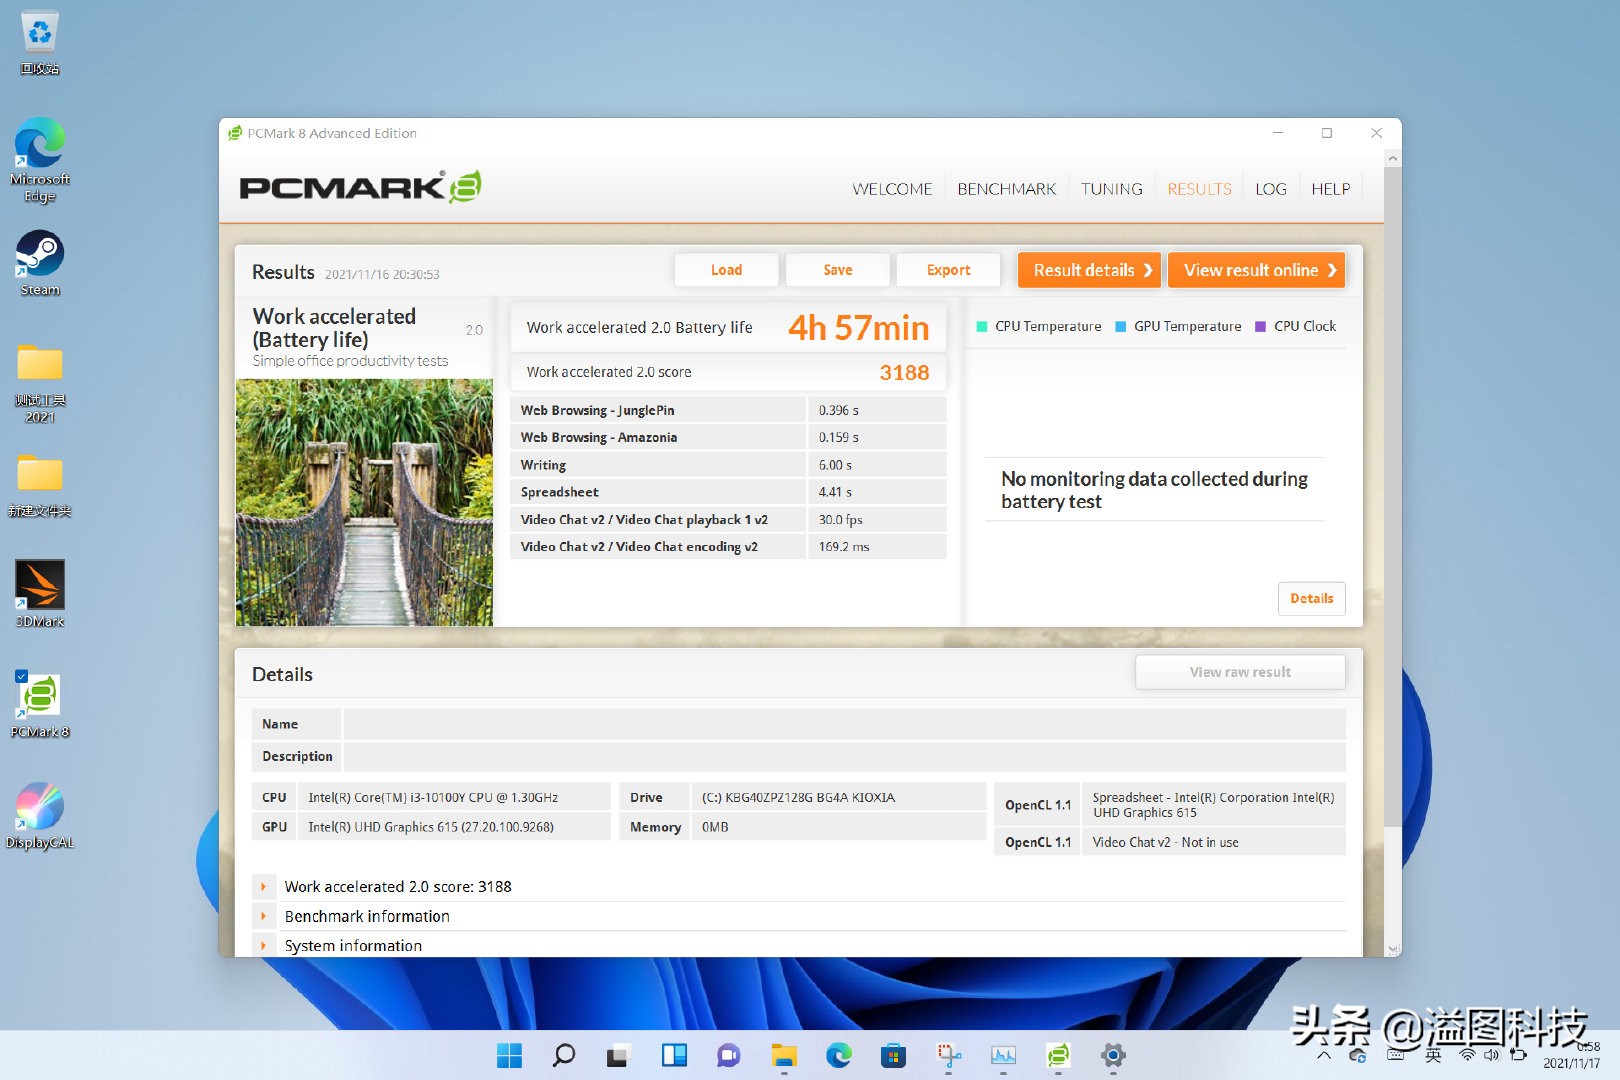Go to WELCOME tab
The width and height of the screenshot is (1620, 1080).
click(x=892, y=189)
